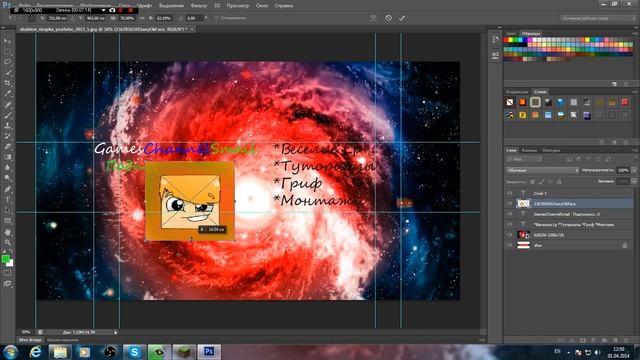This screenshot has height=360, width=640.
Task: Click the green foreground color swatch
Action: [5, 259]
